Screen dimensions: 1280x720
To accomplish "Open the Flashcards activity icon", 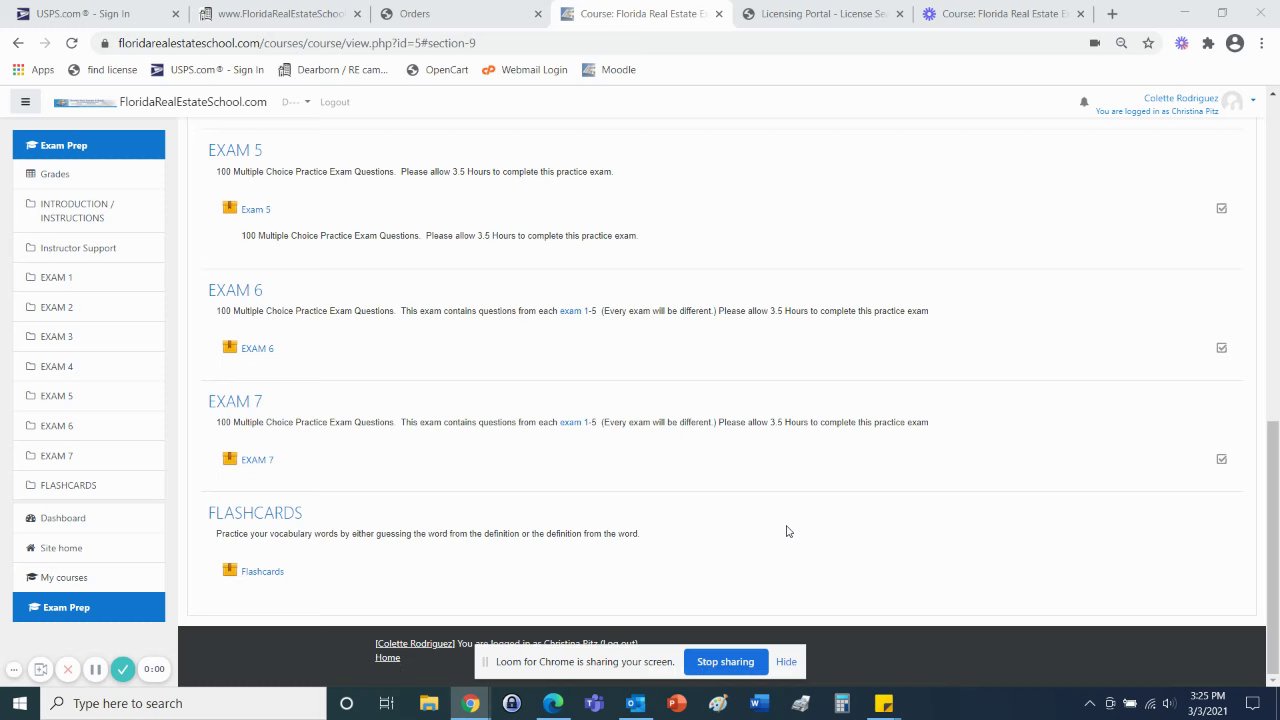I will (x=230, y=570).
